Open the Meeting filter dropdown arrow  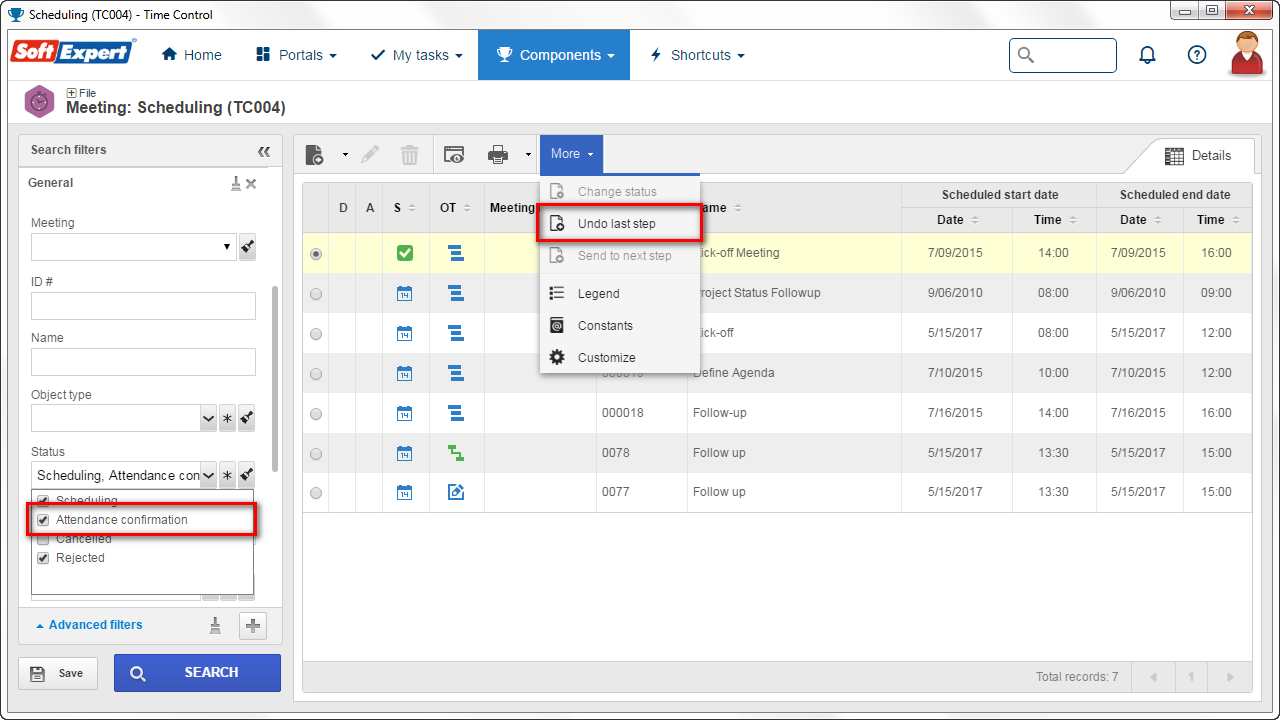tap(227, 247)
